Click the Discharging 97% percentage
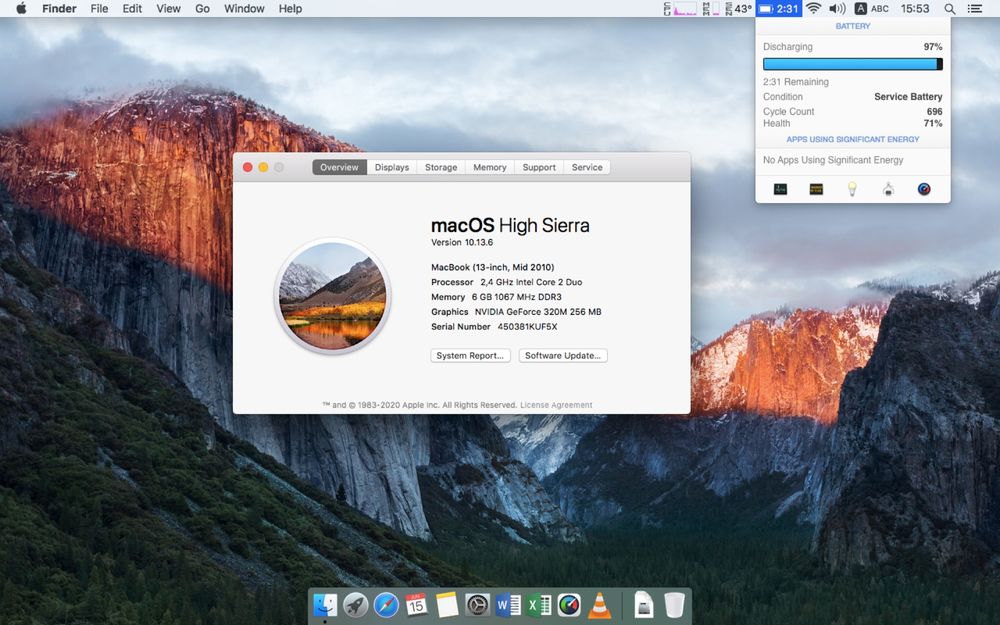 tap(933, 47)
